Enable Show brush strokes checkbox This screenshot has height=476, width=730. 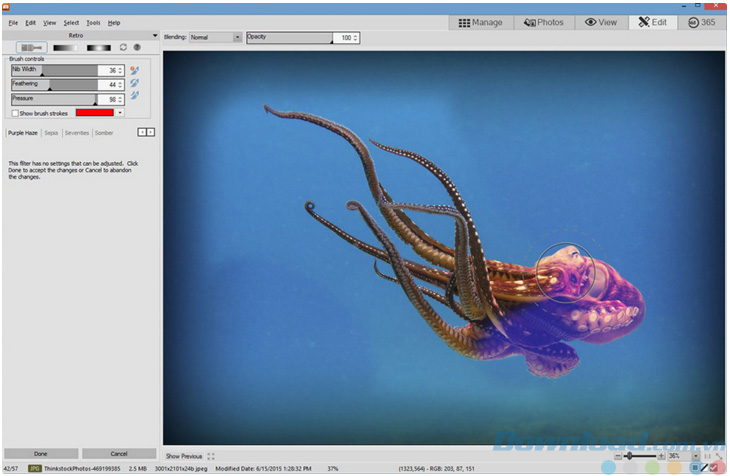pos(15,113)
